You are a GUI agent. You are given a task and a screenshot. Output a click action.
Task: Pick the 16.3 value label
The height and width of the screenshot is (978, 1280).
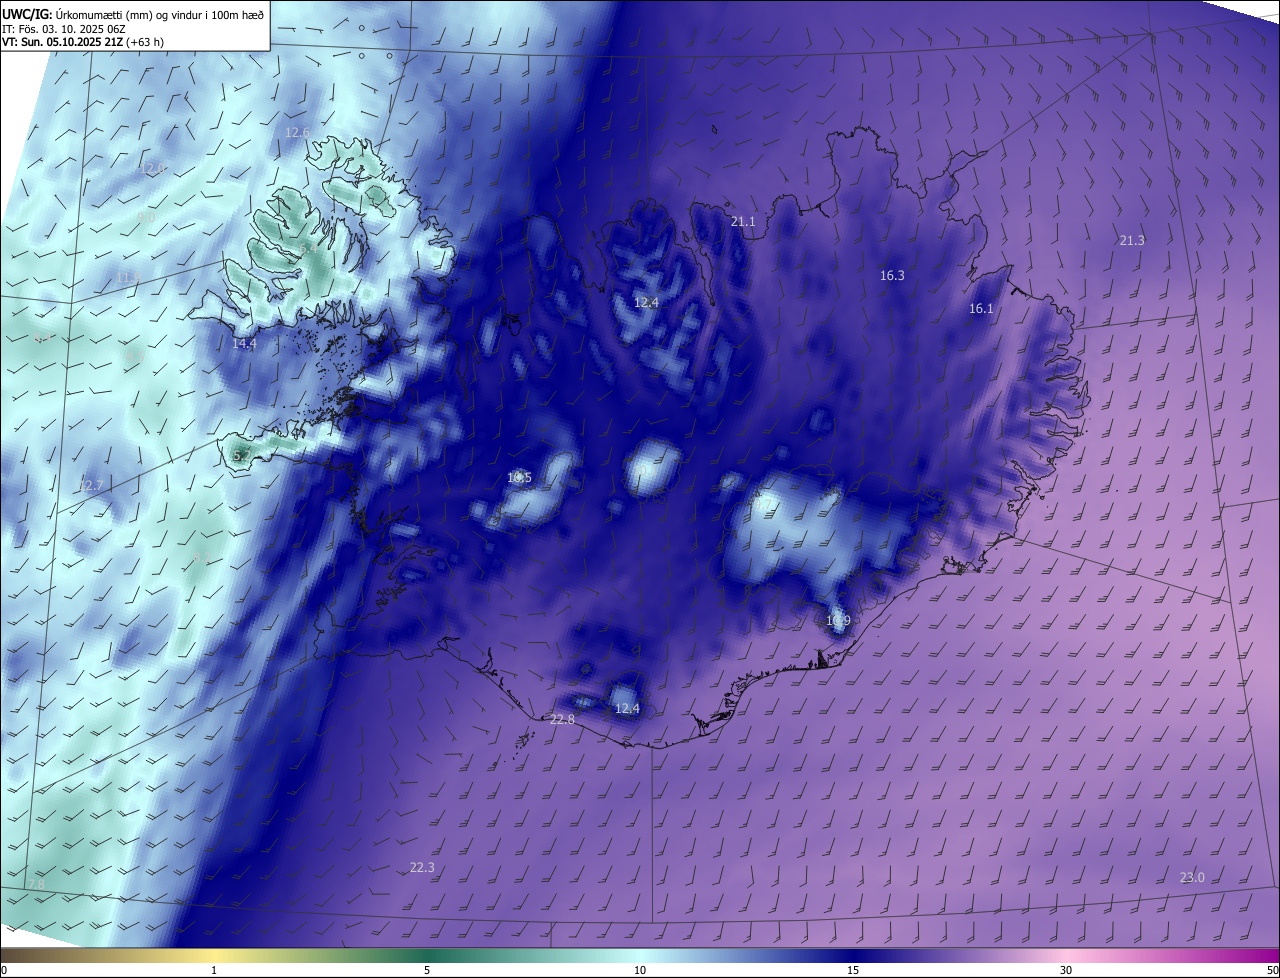[892, 275]
